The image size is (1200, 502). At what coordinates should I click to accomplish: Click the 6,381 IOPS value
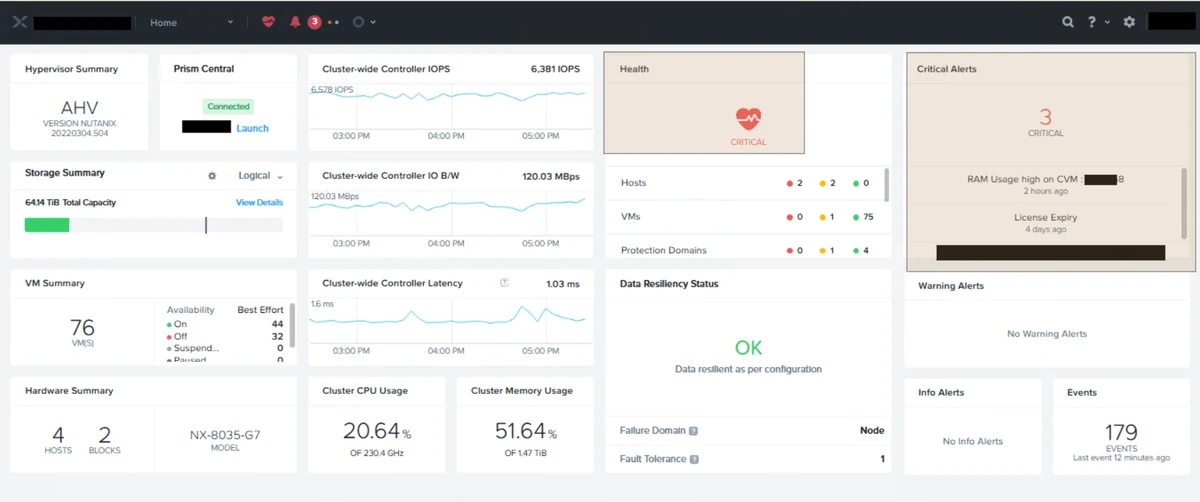(555, 69)
